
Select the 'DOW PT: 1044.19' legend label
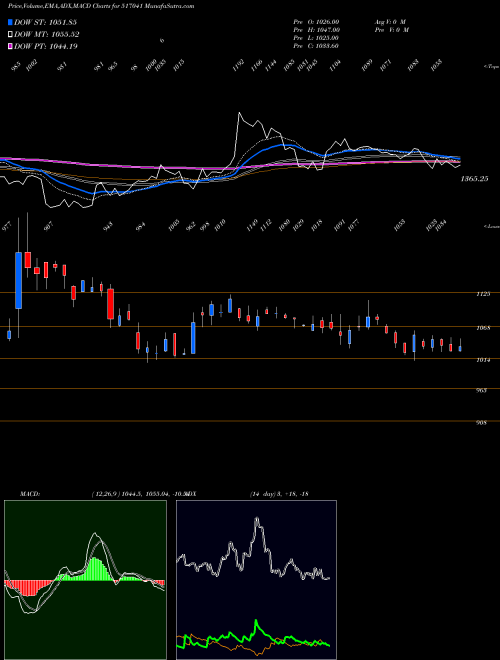[x=46, y=46]
